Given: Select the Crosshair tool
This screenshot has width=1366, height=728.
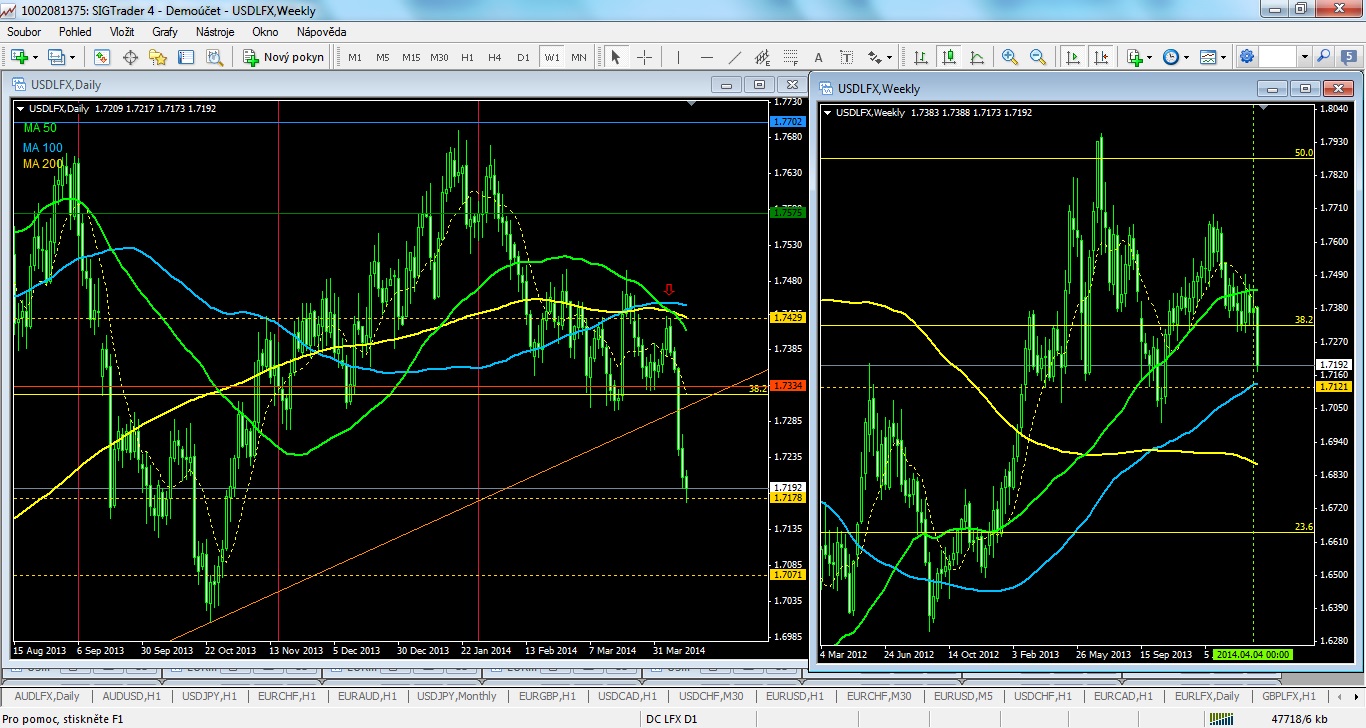Looking at the screenshot, I should pos(644,57).
